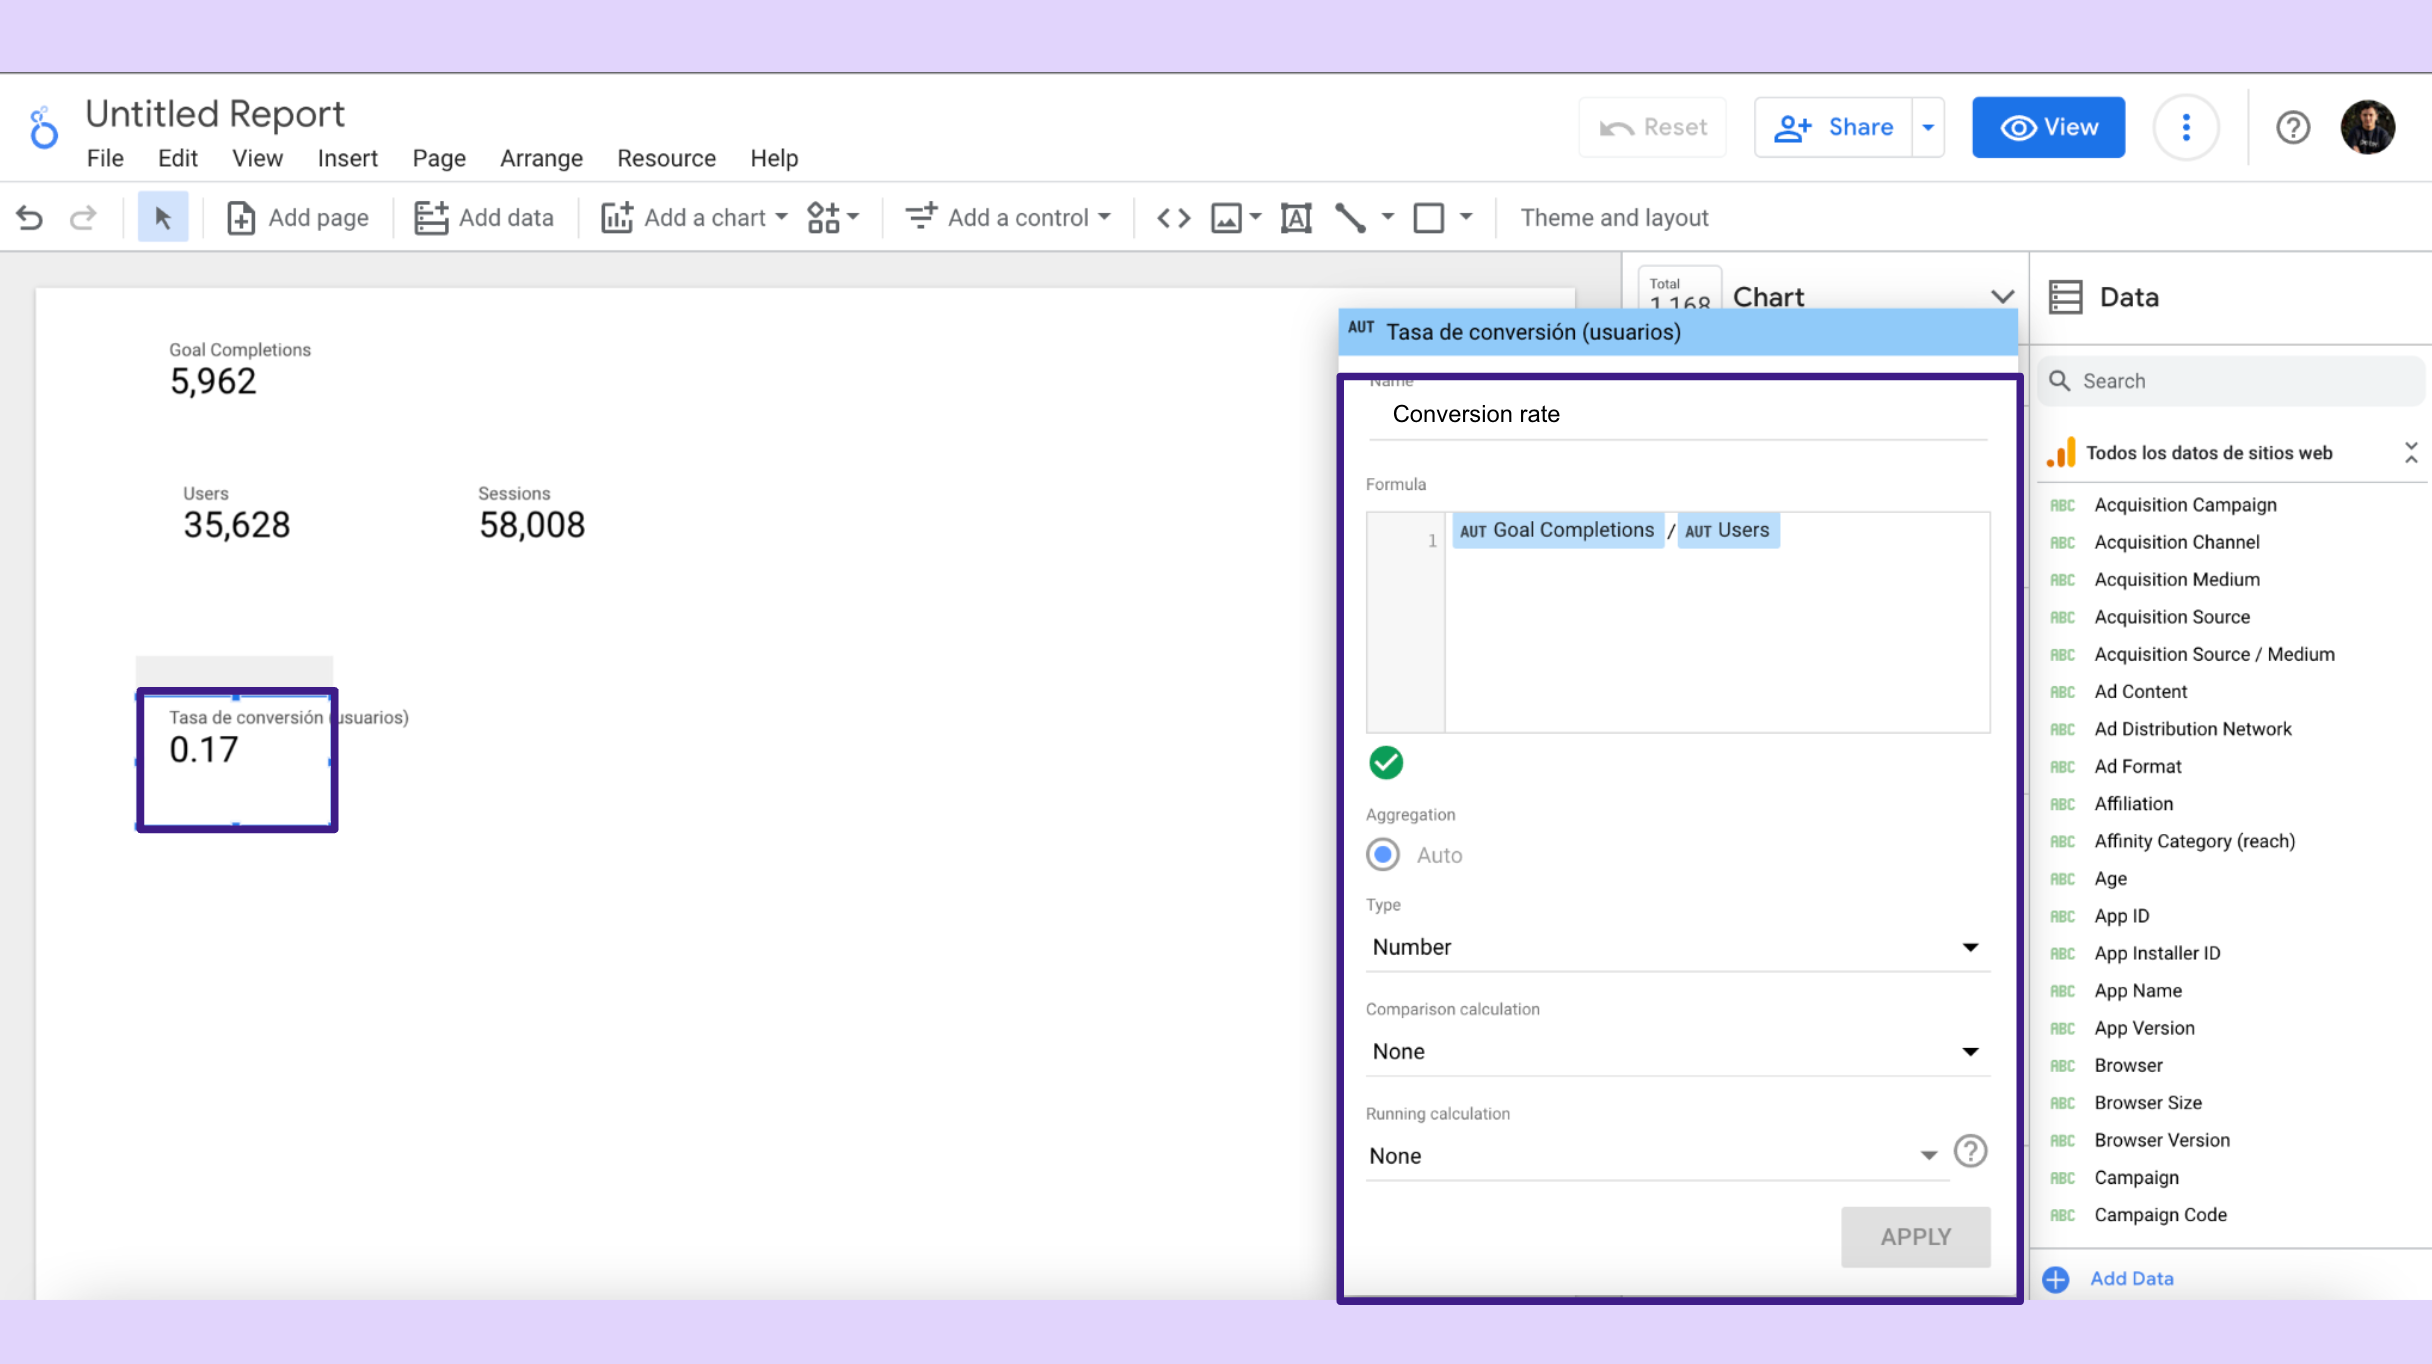The image size is (2432, 1364).
Task: Expand the Comparison calculation dropdown
Action: (x=1971, y=1050)
